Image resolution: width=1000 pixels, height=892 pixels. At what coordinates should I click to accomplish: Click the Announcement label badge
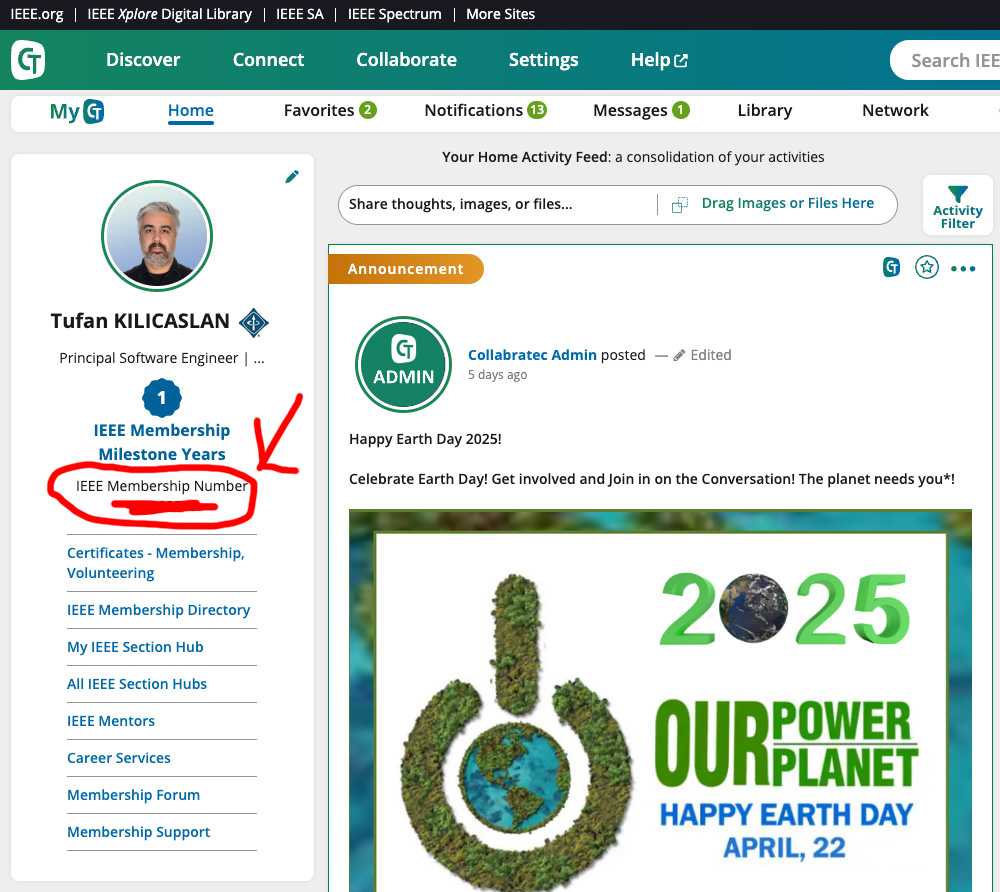coord(406,269)
